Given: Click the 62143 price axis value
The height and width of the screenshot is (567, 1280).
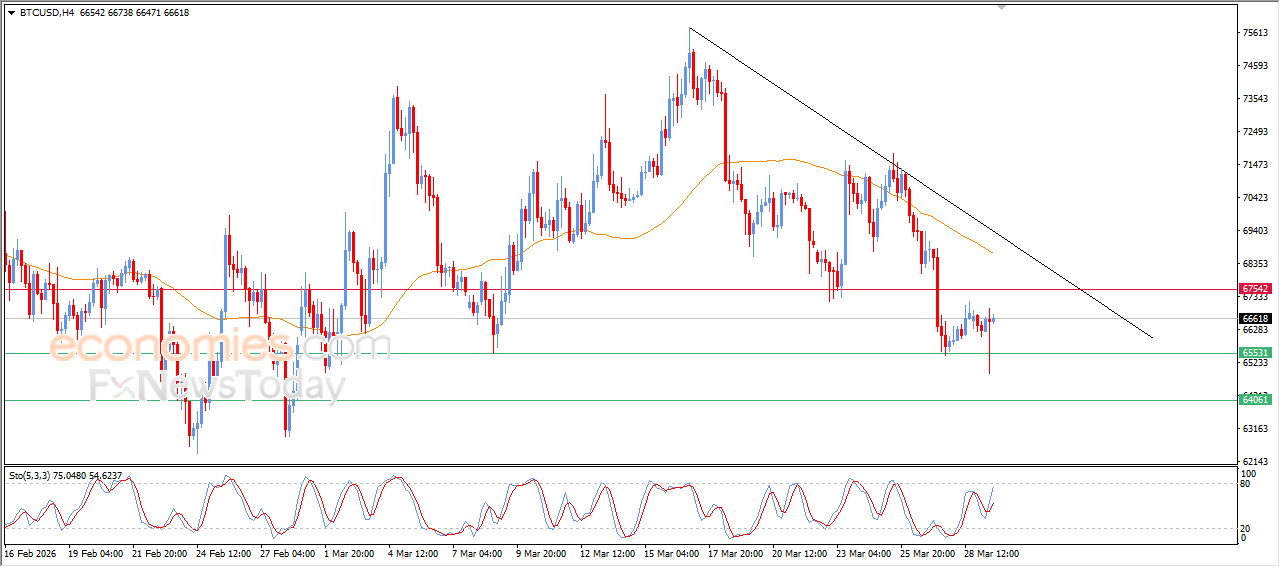Looking at the screenshot, I should (x=1255, y=462).
